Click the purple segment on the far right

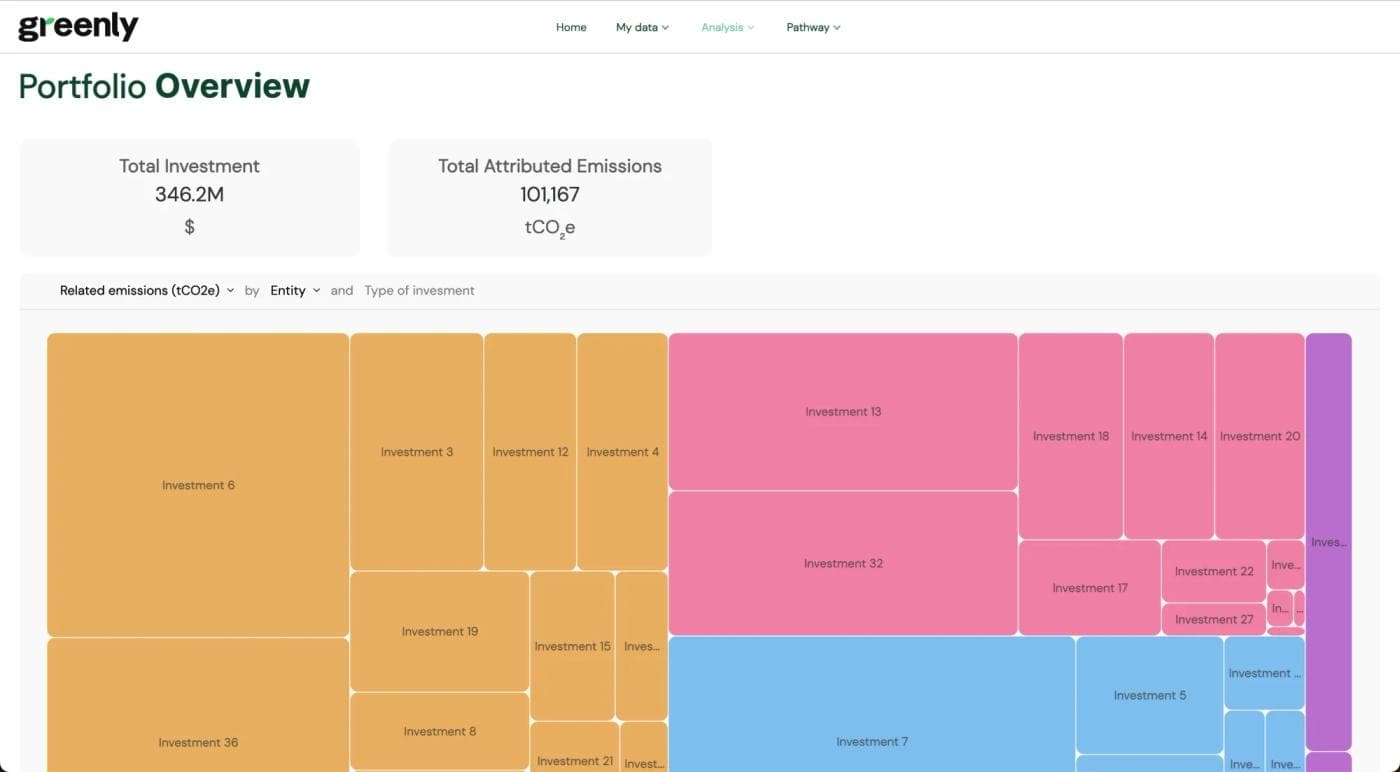pos(1328,541)
